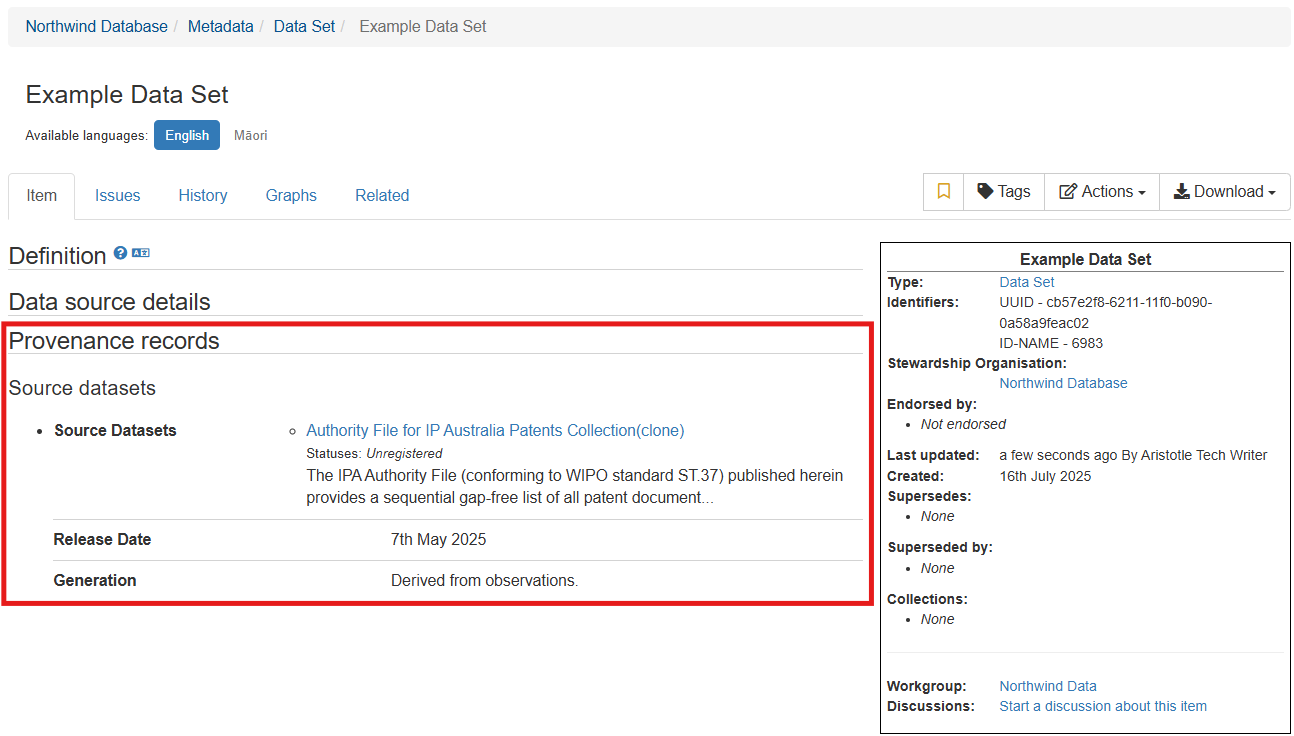Viewport: 1294px width, 736px height.
Task: Select the English language button
Action: click(x=187, y=136)
